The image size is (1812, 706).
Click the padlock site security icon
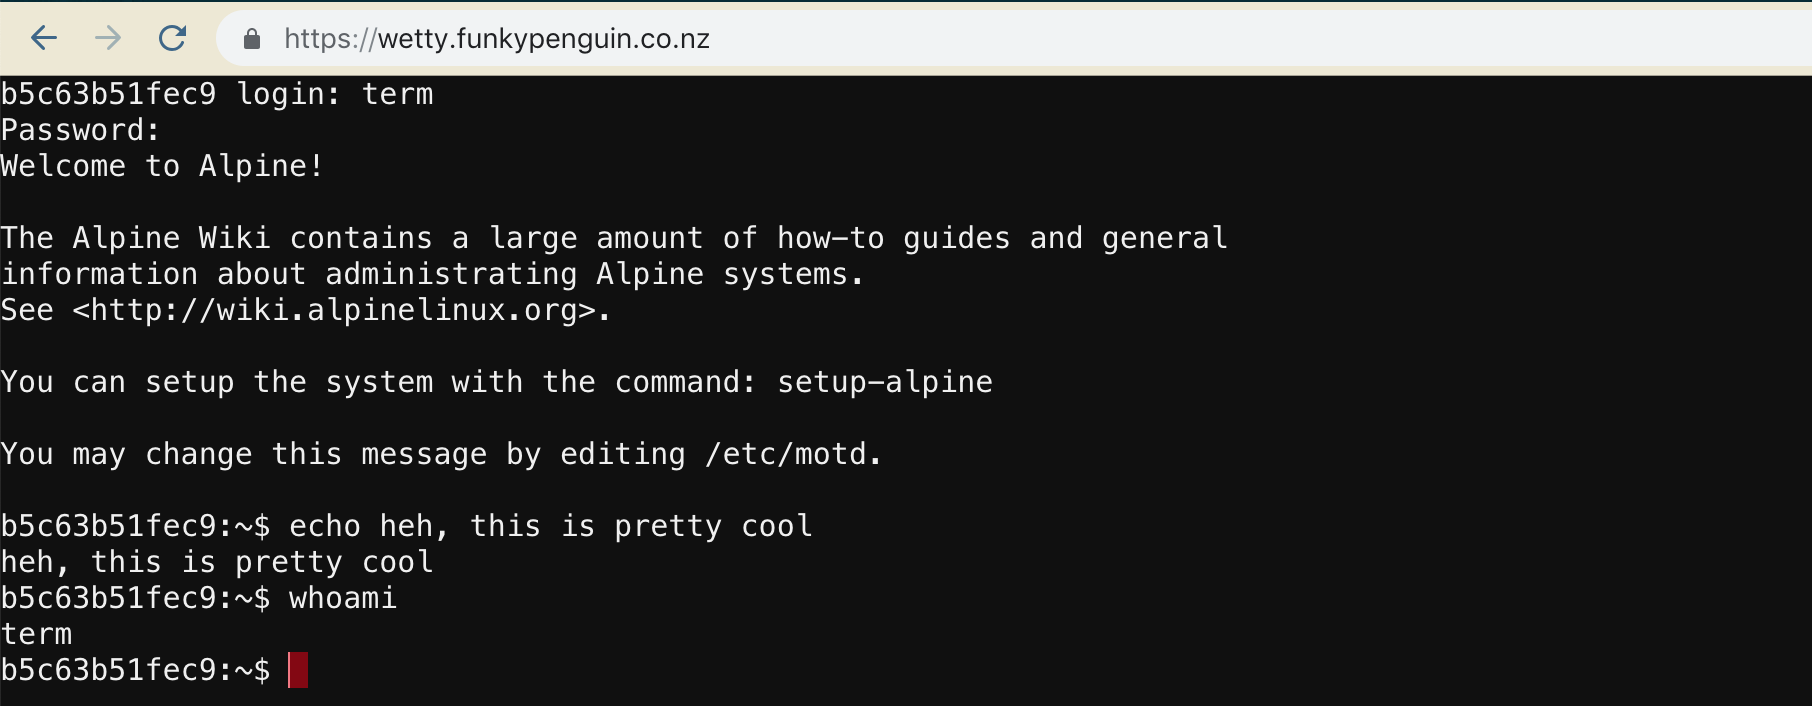[252, 39]
